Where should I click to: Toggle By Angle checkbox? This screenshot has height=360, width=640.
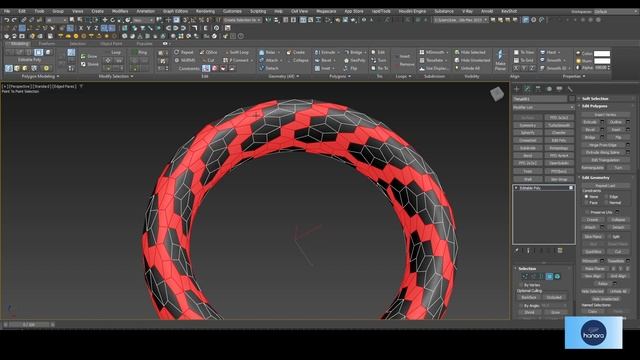click(521, 305)
